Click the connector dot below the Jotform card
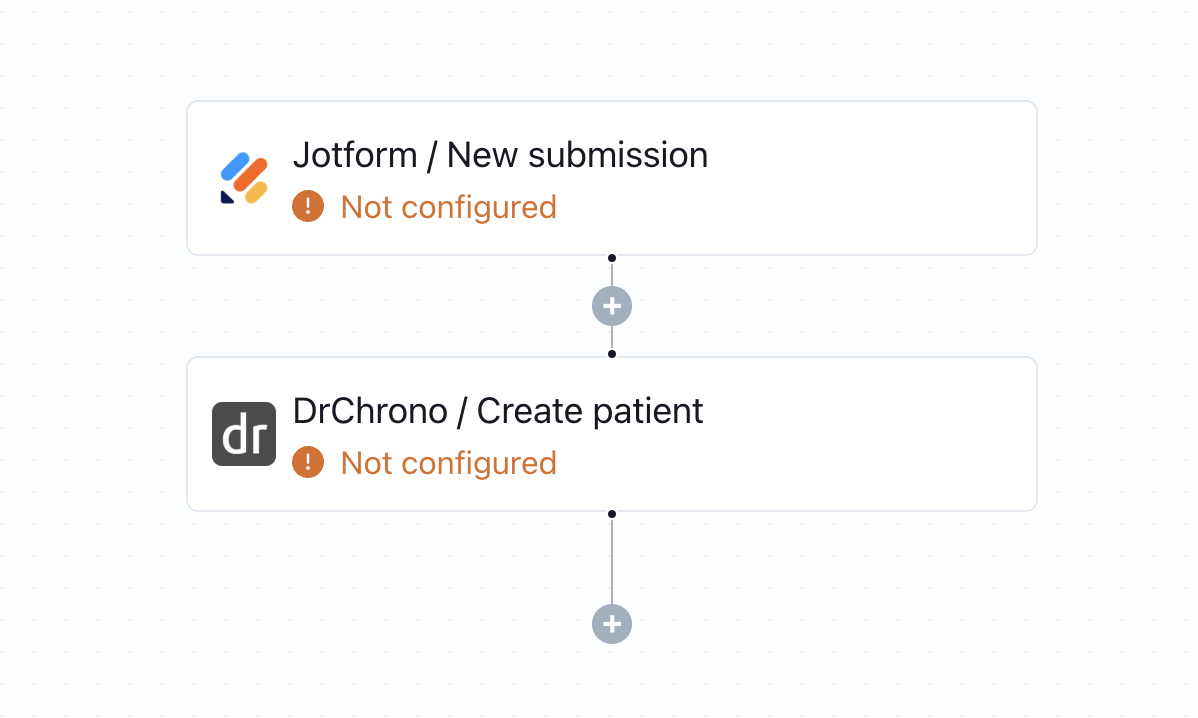The height and width of the screenshot is (718, 1198). pos(611,257)
